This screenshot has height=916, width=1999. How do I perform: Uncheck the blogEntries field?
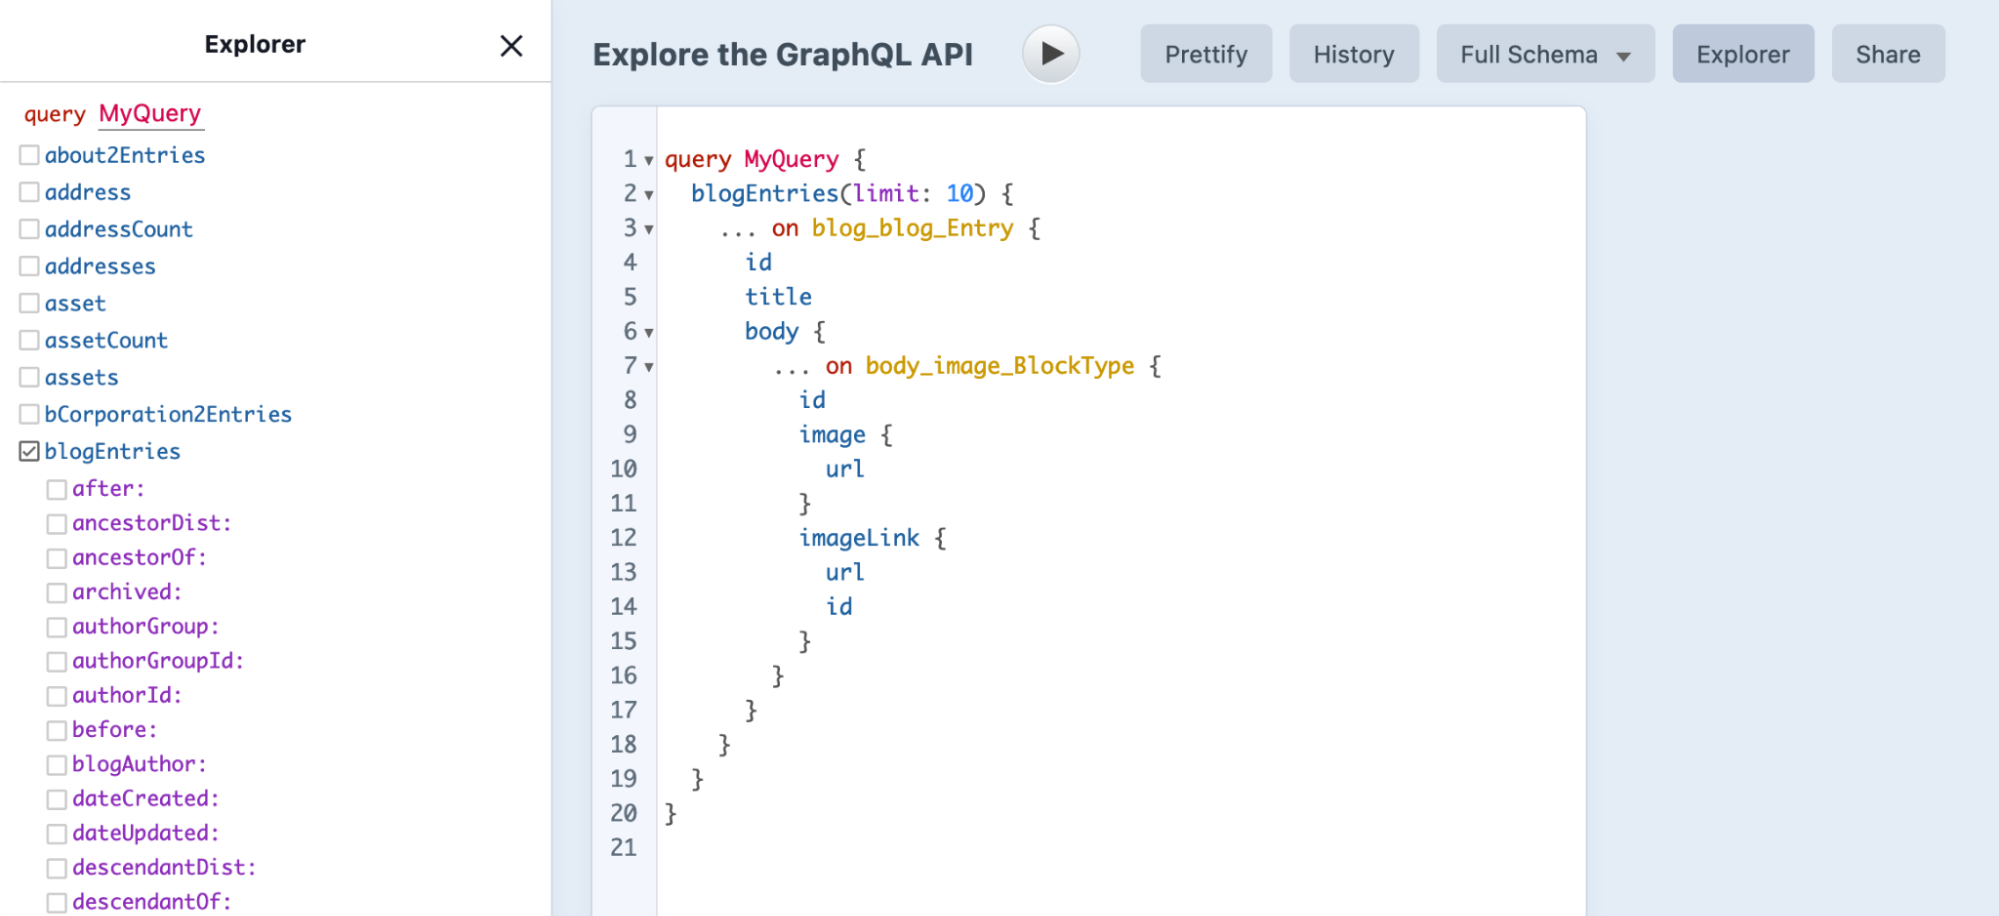pos(29,451)
